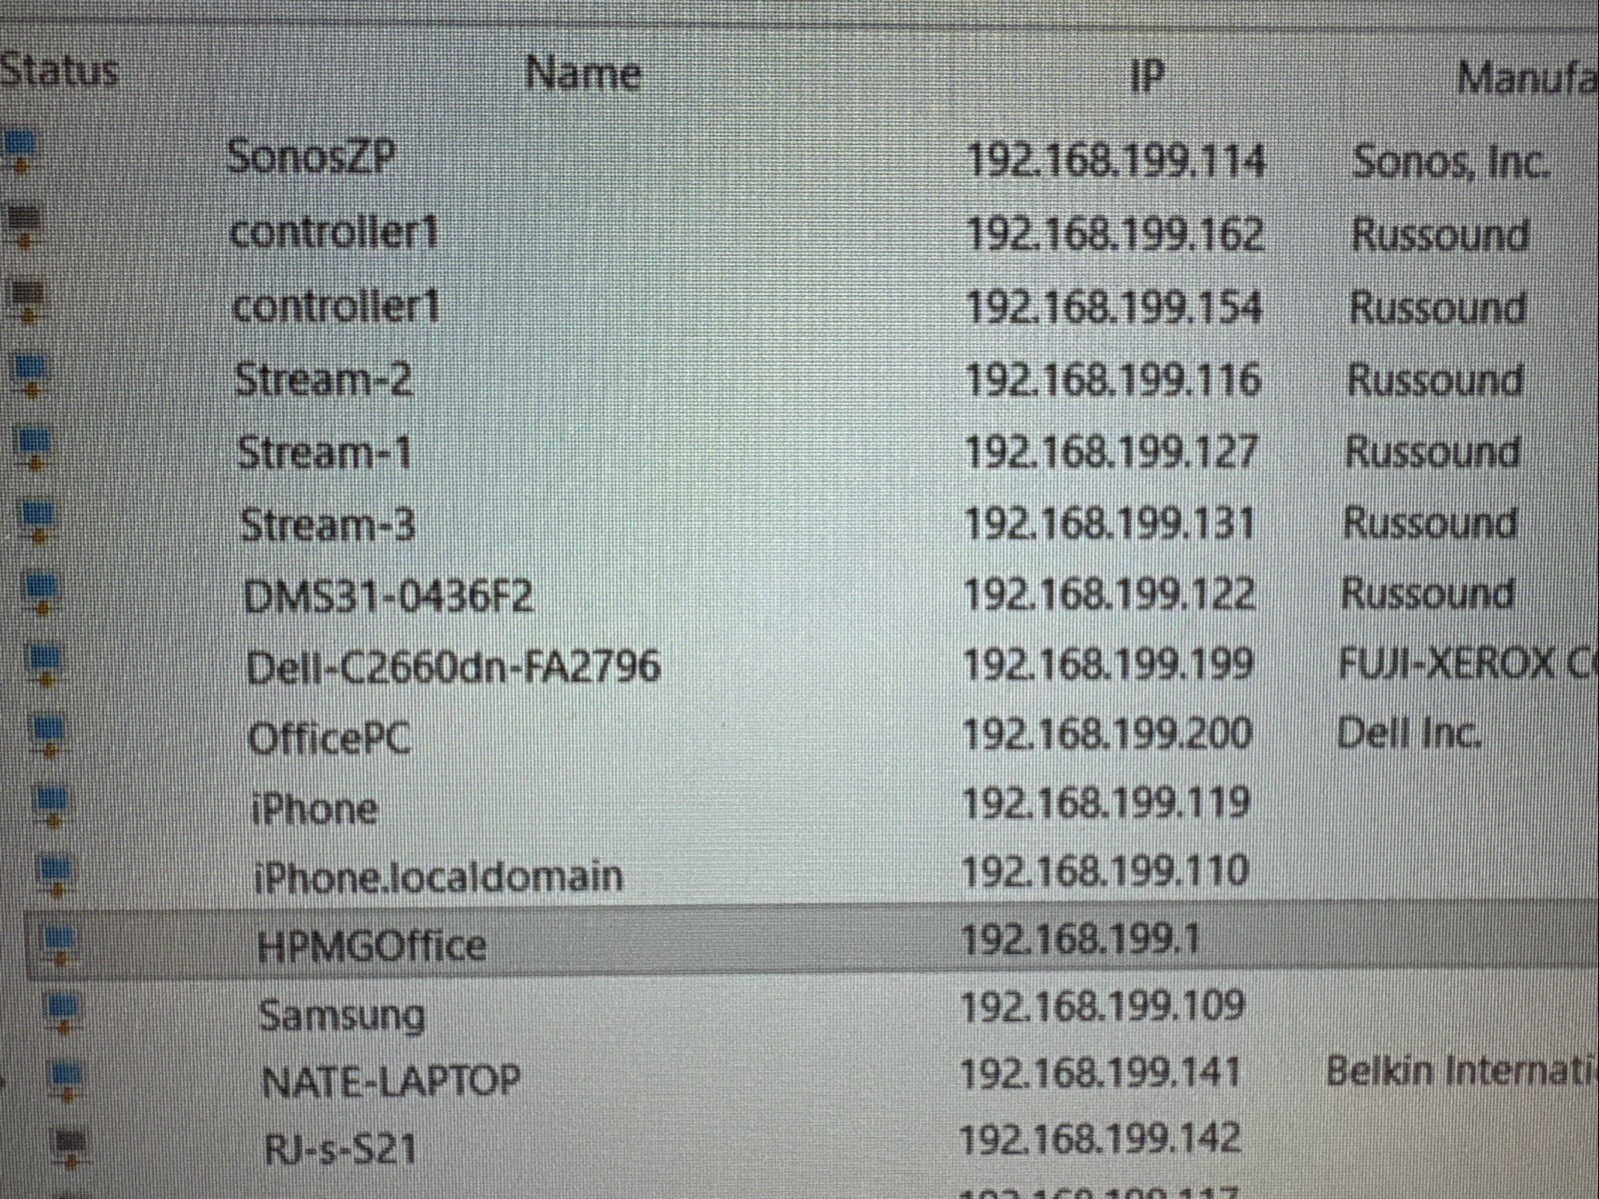1599x1199 pixels.
Task: Click the Manufacturer column header
Action: pyautogui.click(x=1526, y=77)
